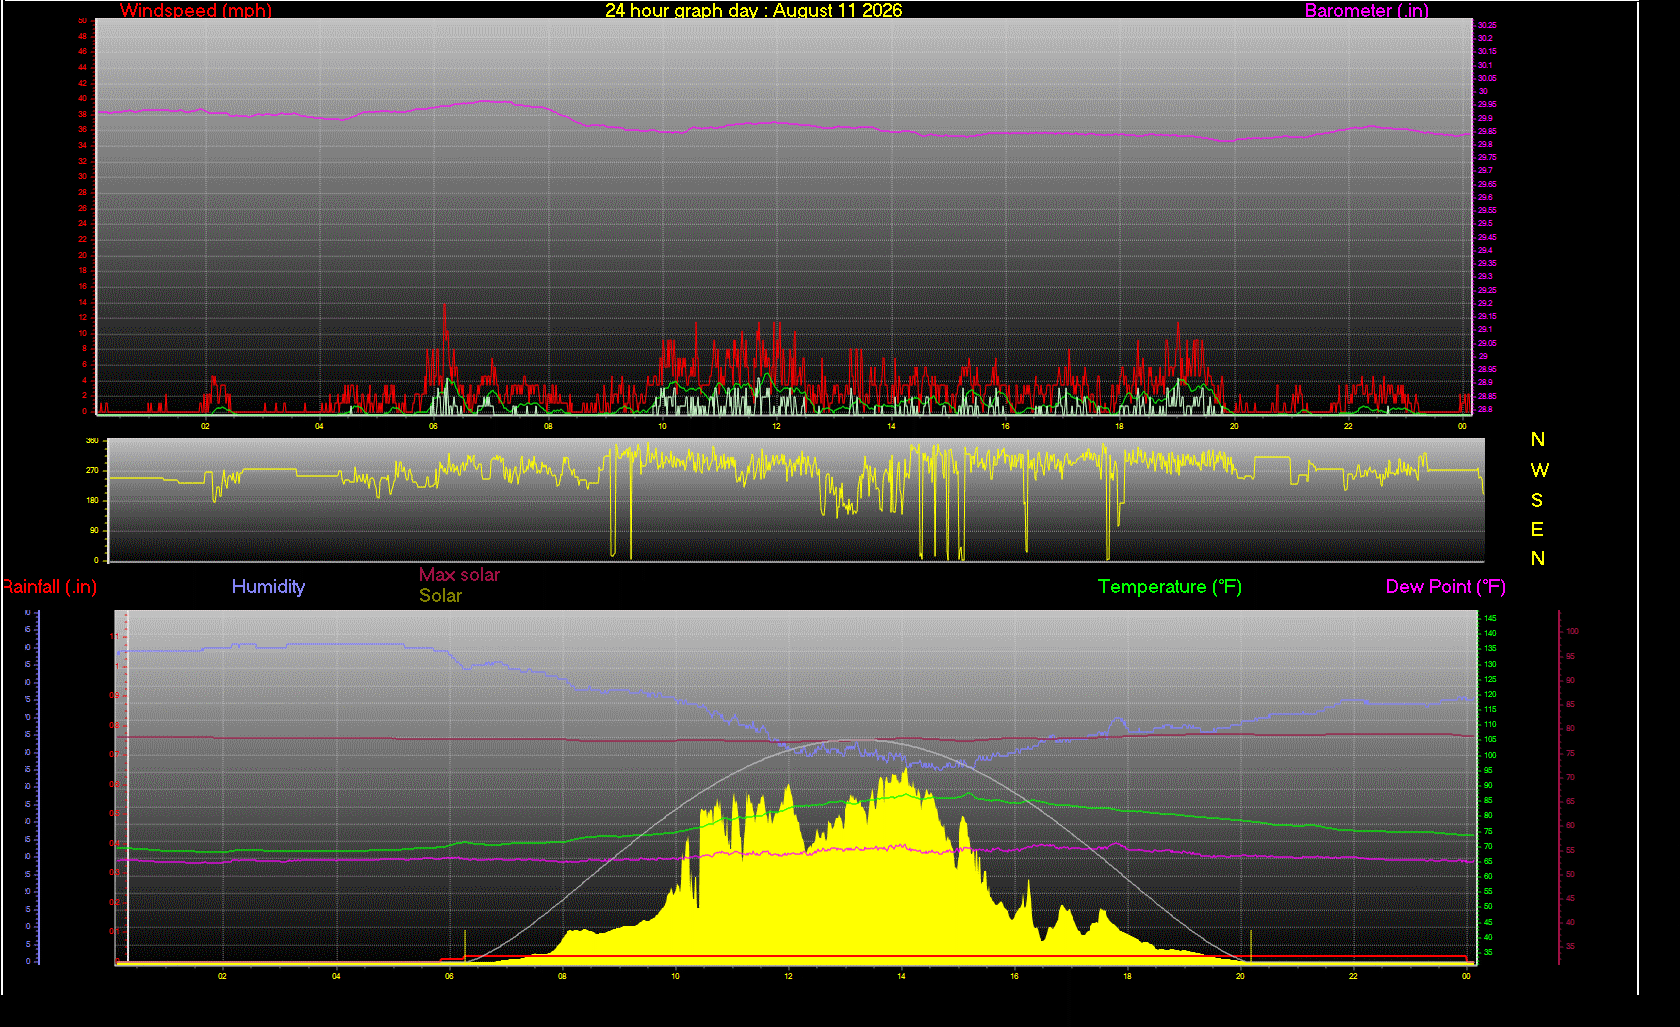Screen dimensions: 1680x1027
Task: Click dark red axis value '80'
Action: click(1570, 728)
